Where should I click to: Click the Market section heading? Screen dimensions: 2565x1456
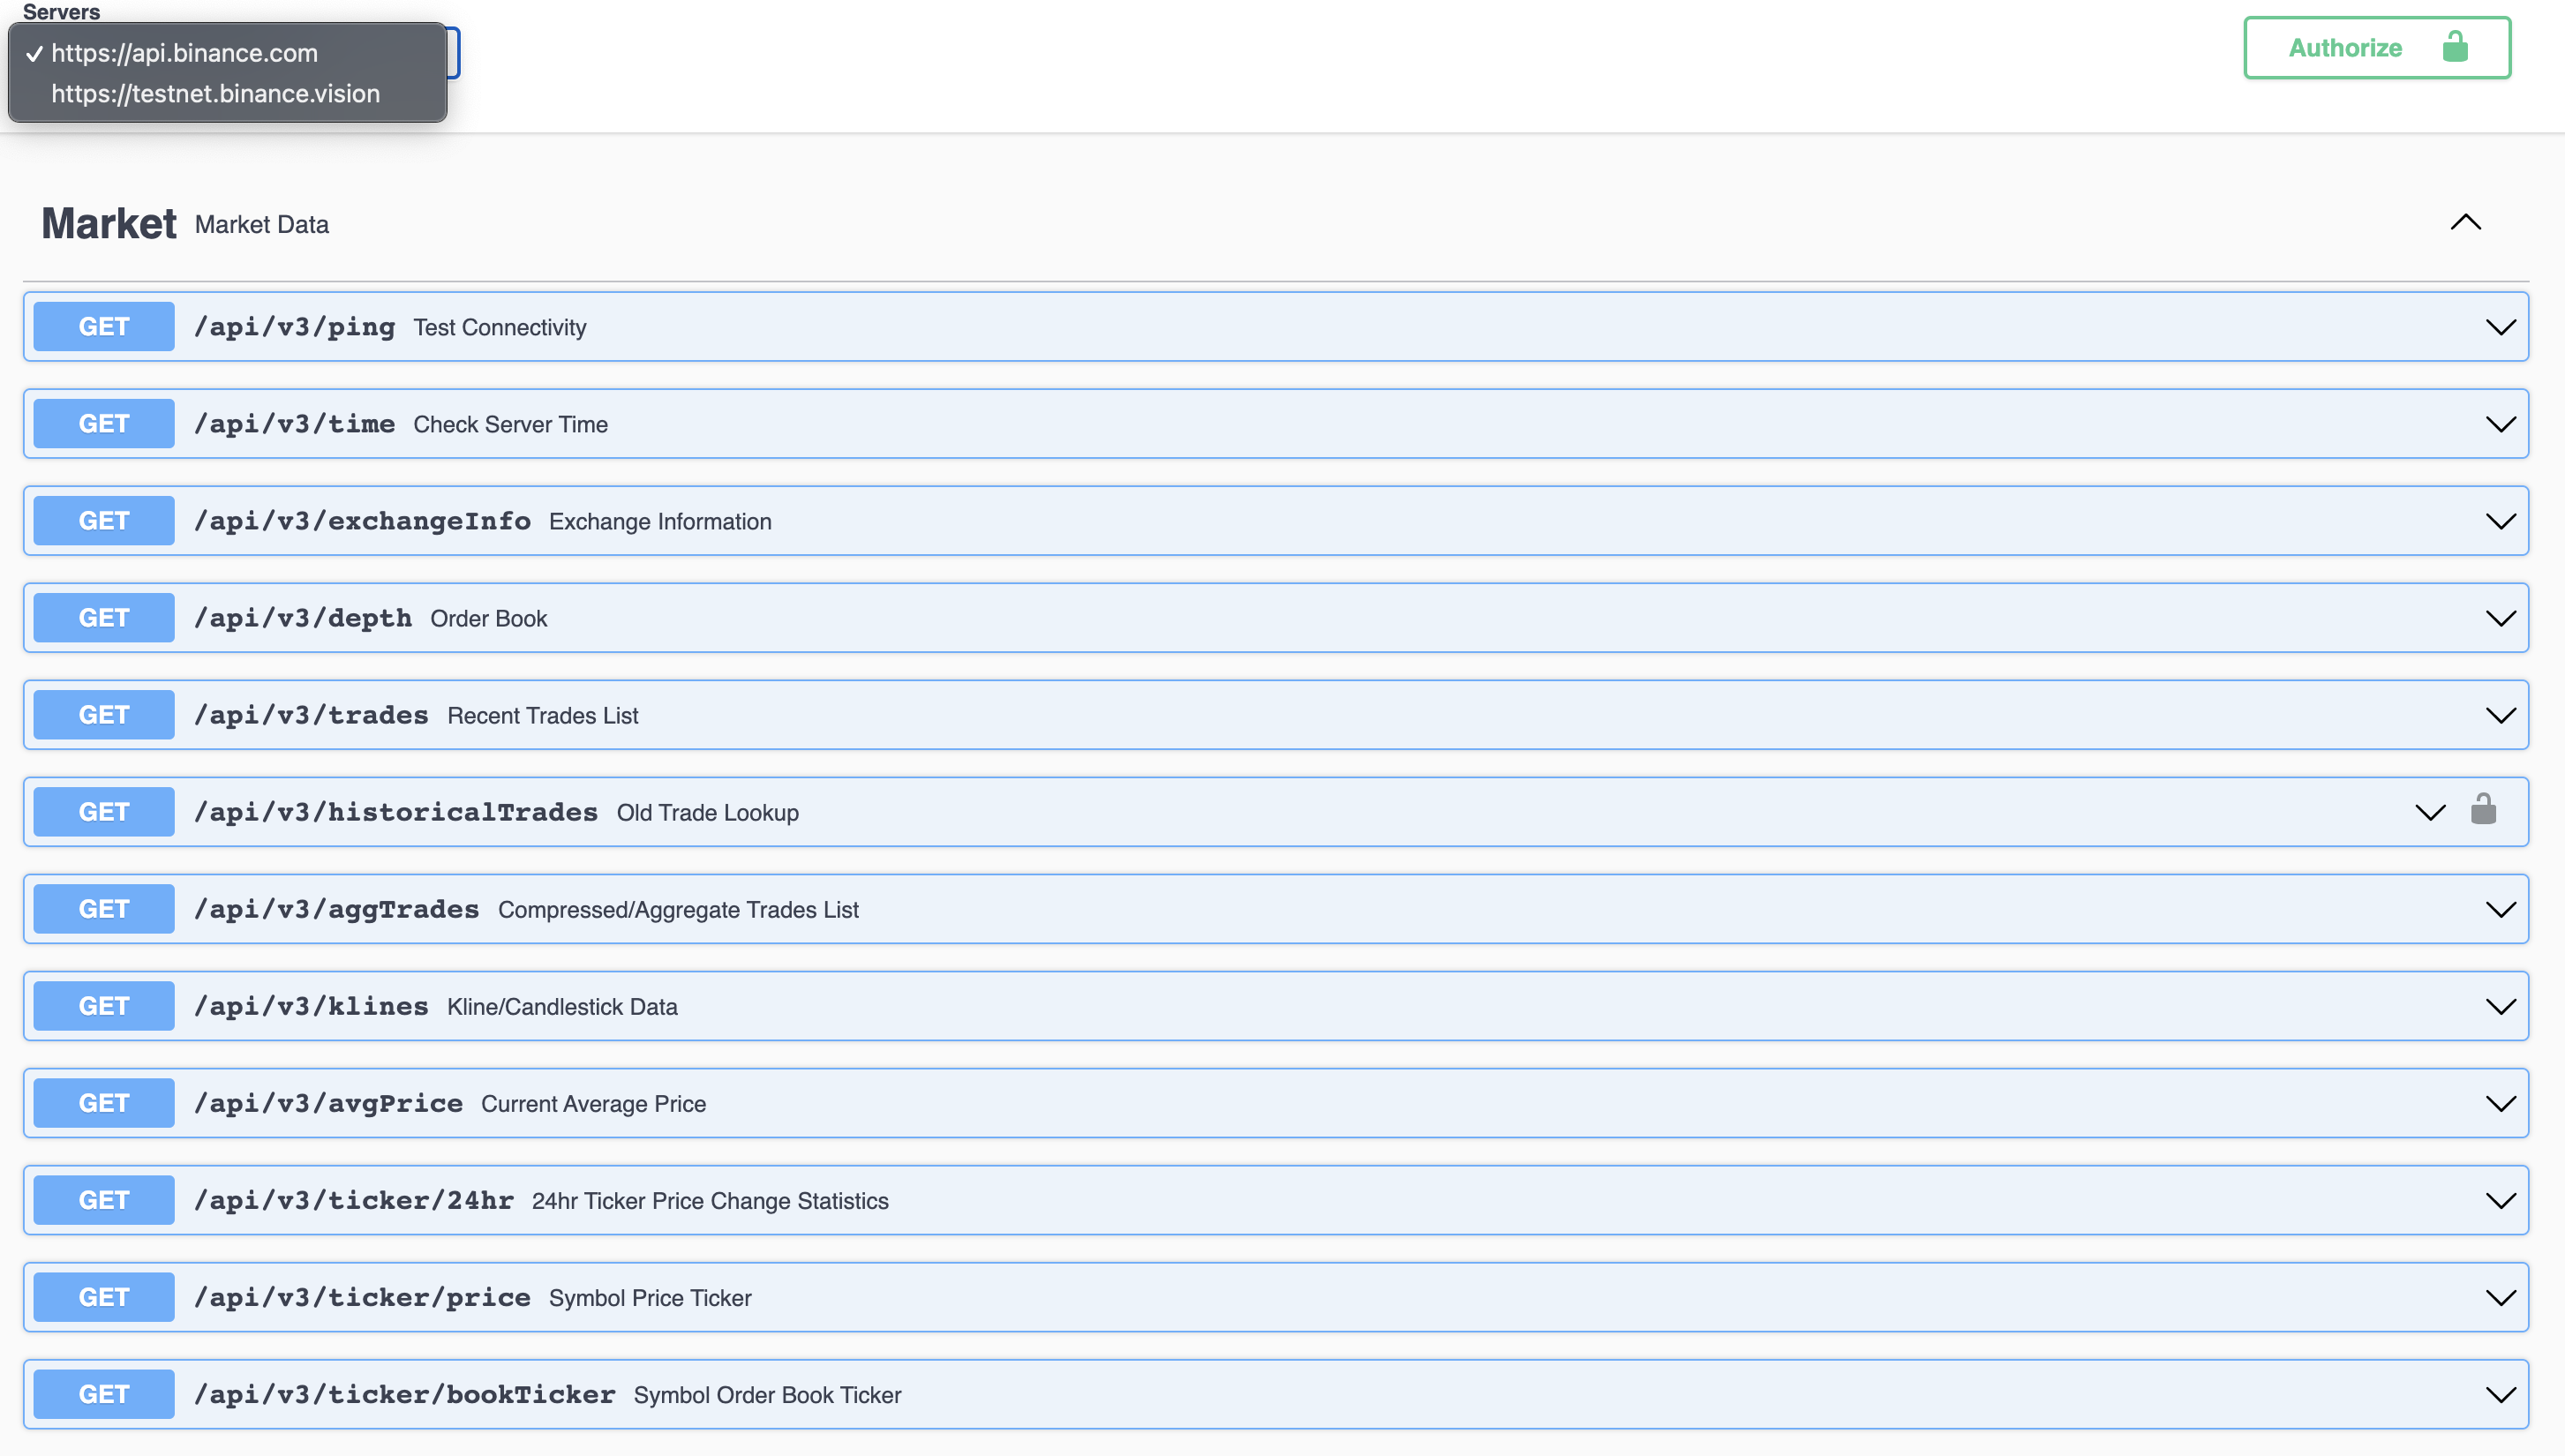click(x=109, y=224)
